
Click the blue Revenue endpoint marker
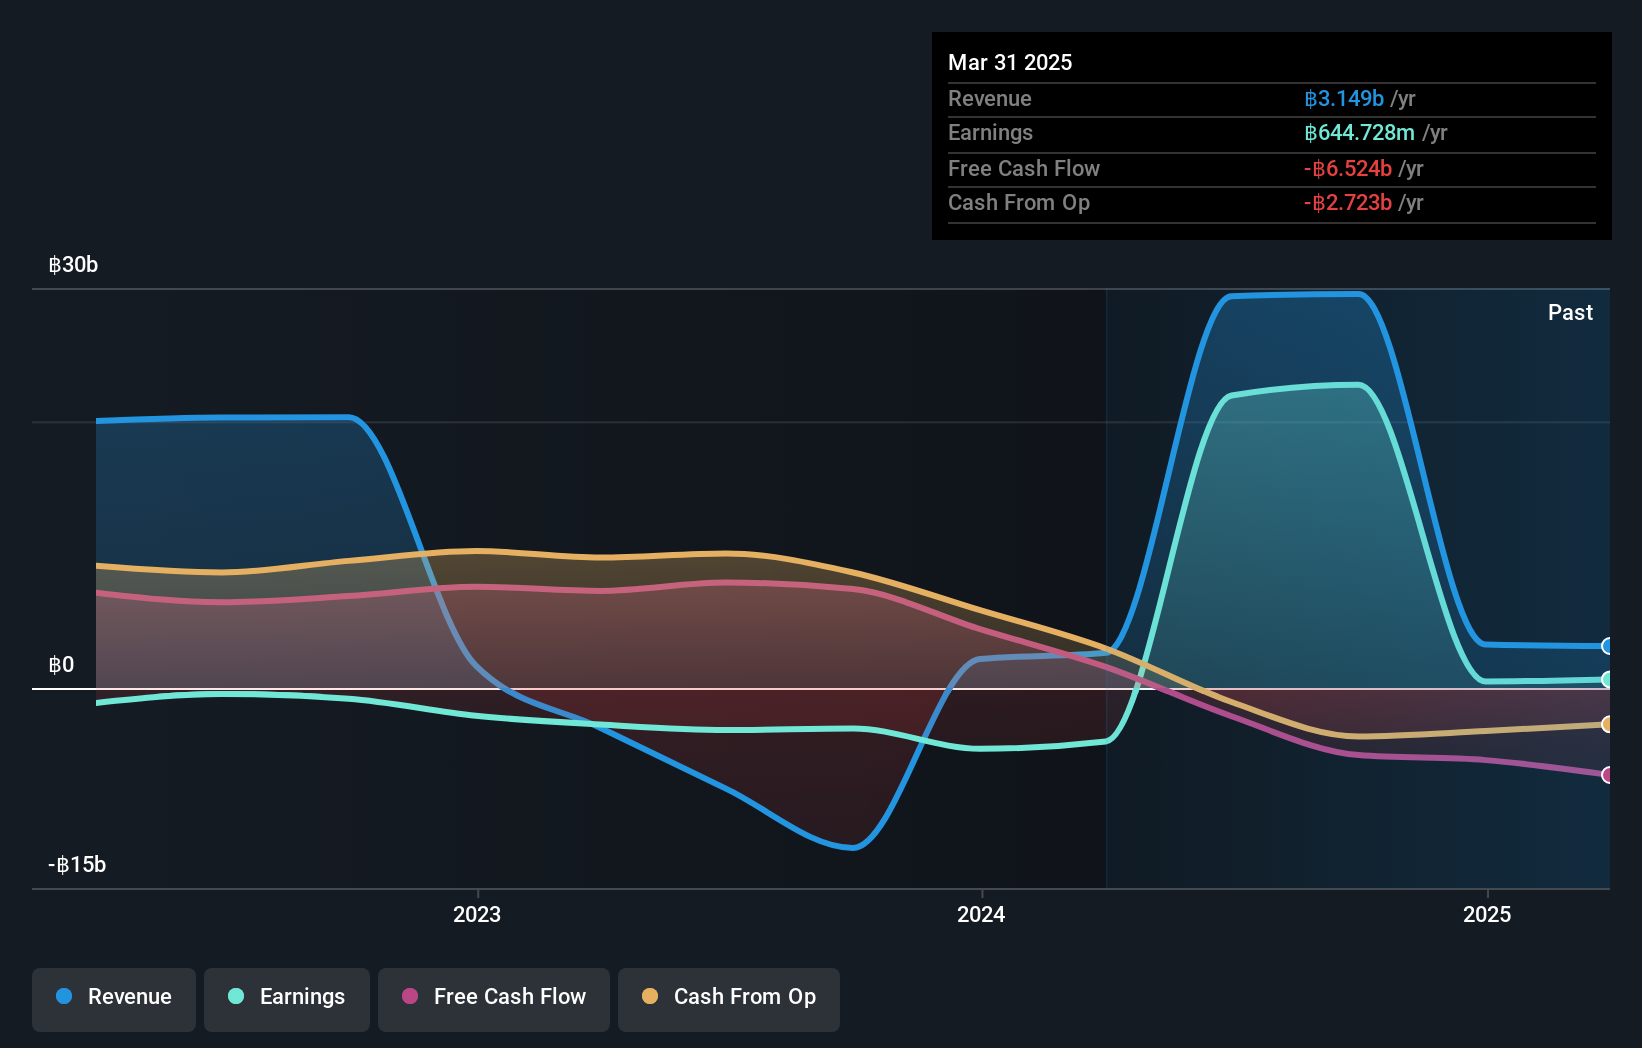click(x=1607, y=646)
